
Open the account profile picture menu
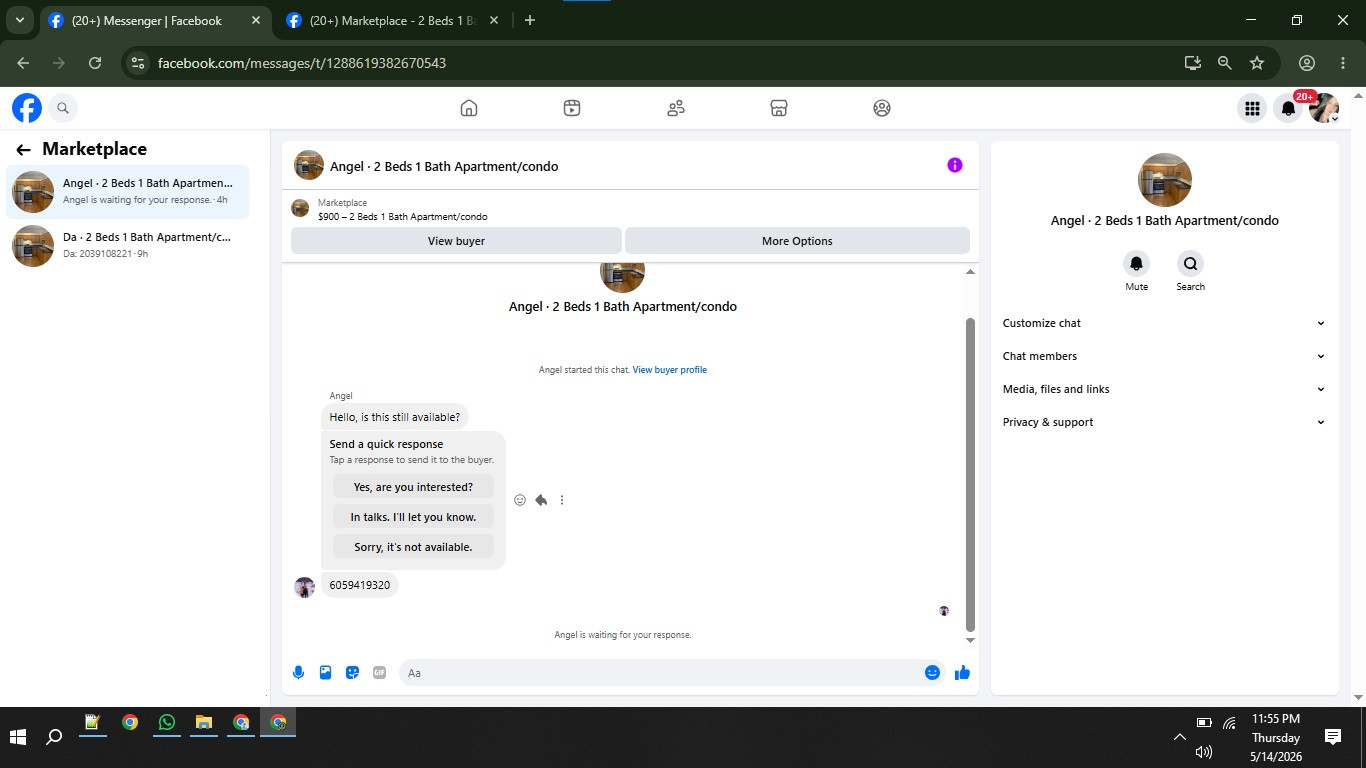[1324, 108]
